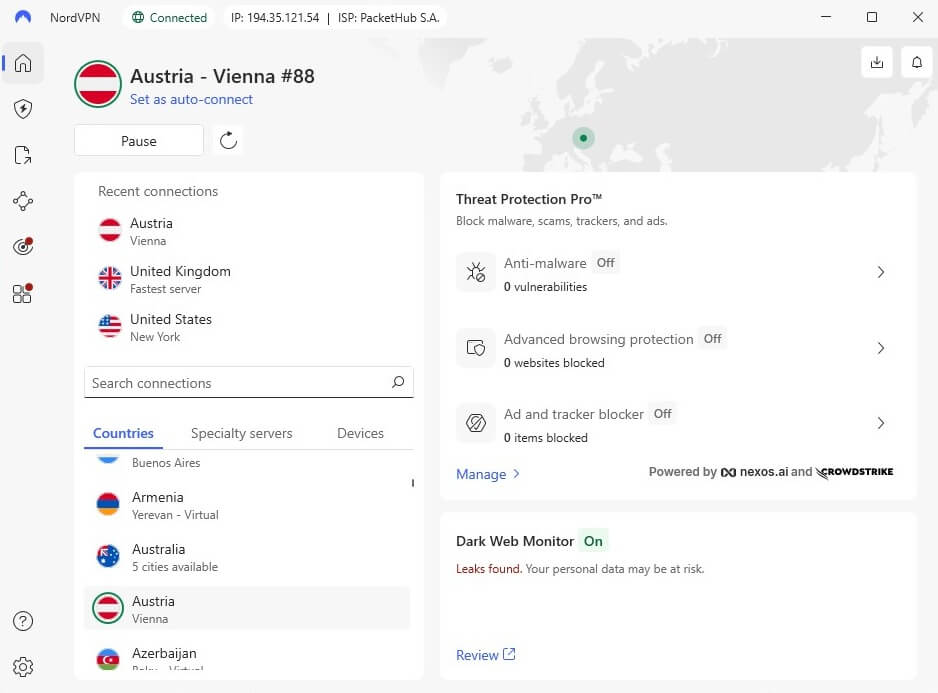Open the file sharing sidebar icon
The image size is (938, 693).
pos(22,155)
